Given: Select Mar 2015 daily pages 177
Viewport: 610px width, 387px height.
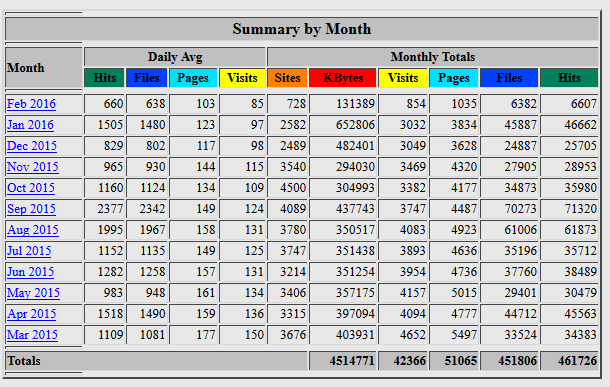Looking at the screenshot, I should click(205, 335).
